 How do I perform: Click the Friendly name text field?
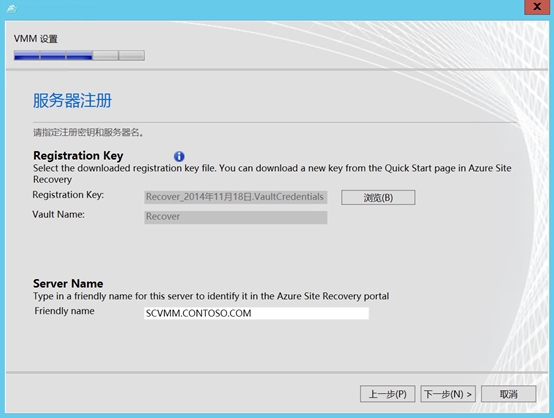click(x=257, y=313)
